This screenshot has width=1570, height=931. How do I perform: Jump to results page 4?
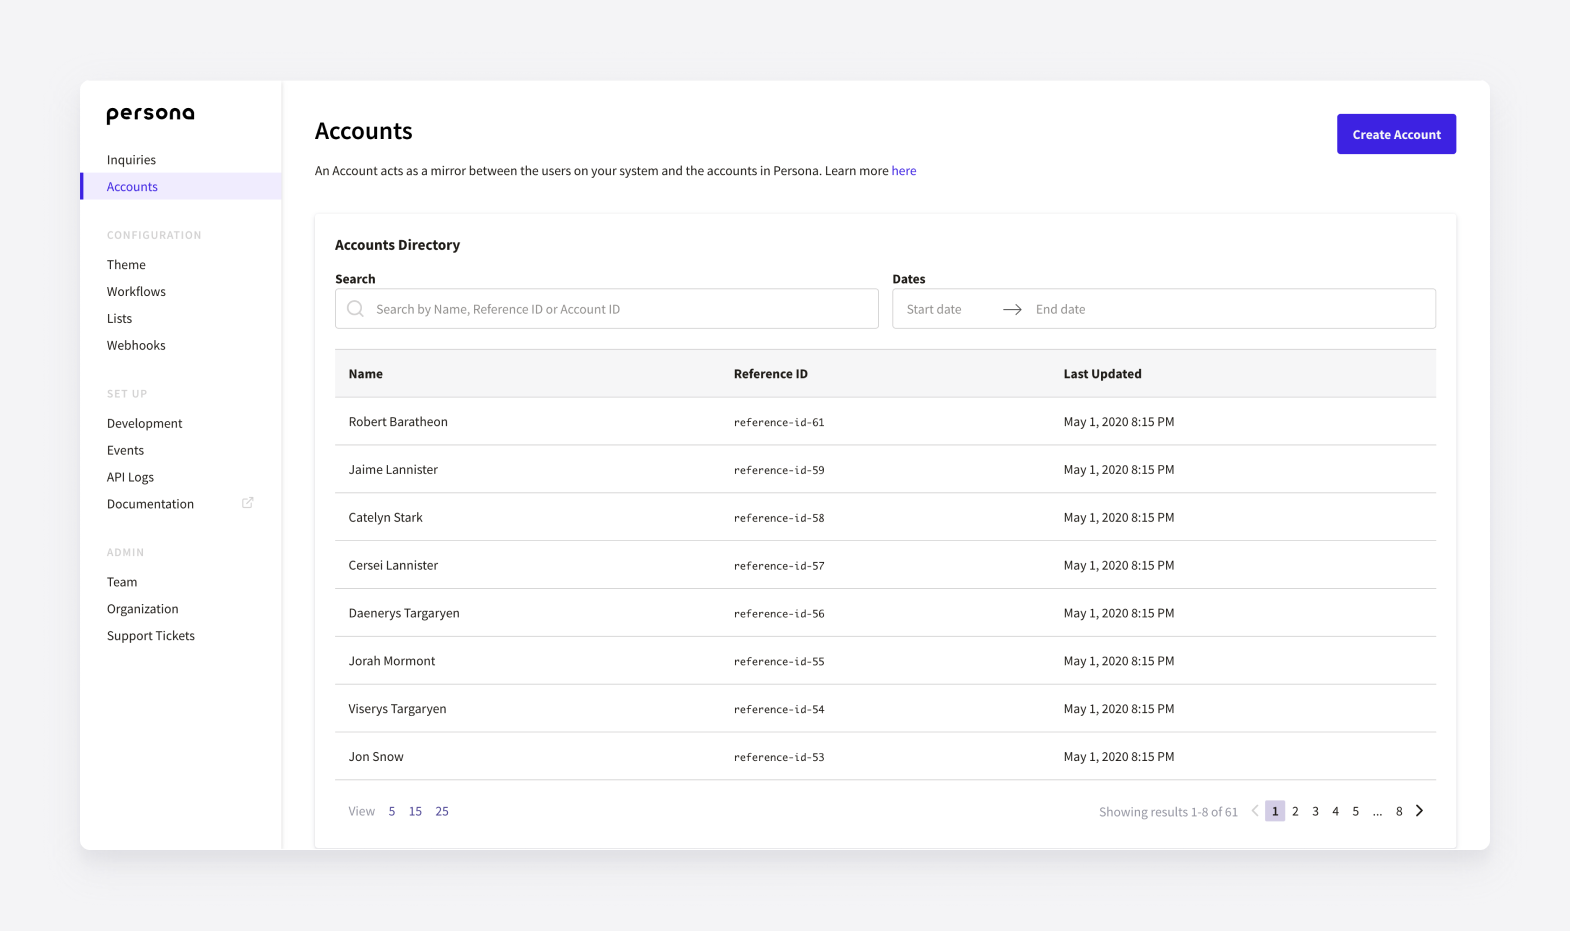click(1335, 811)
